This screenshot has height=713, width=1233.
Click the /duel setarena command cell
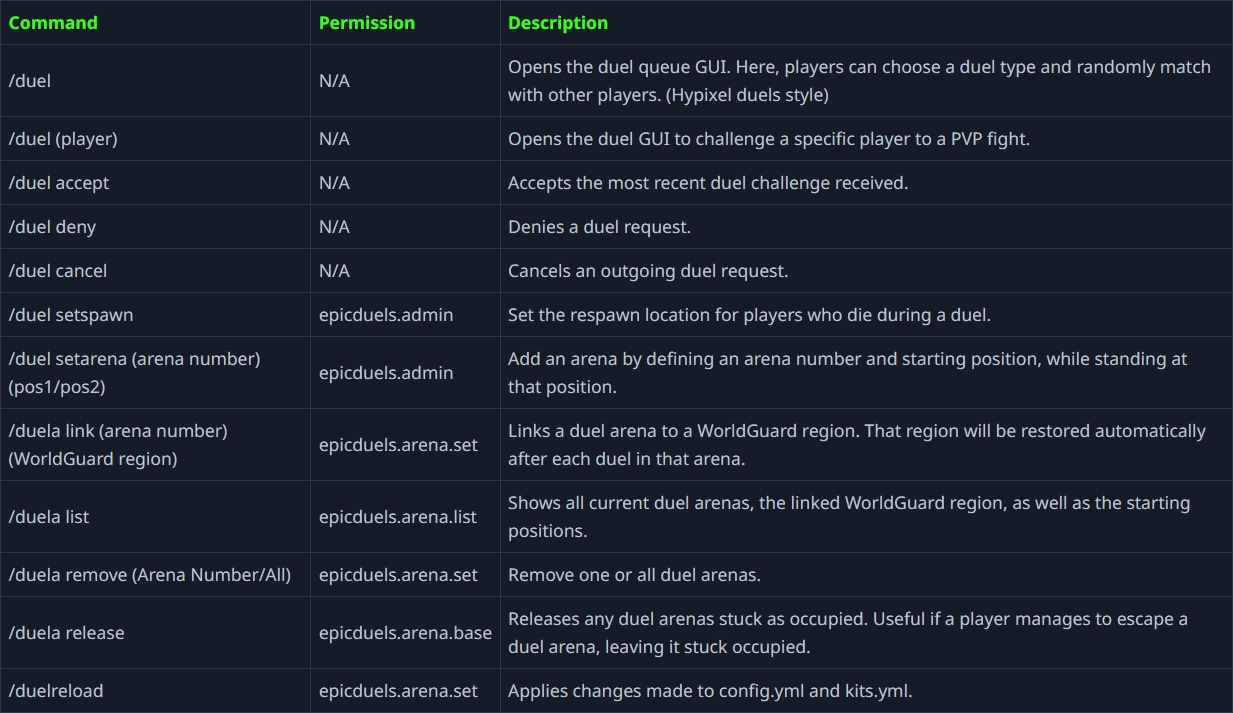pos(134,372)
